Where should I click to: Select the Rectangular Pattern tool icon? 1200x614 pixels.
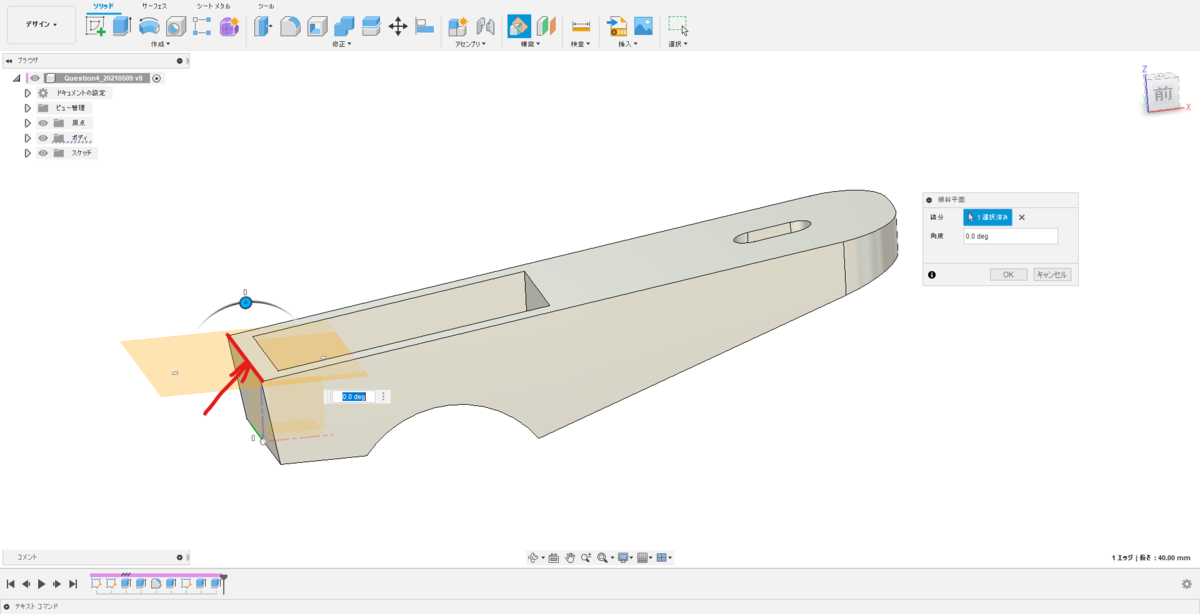pos(202,27)
